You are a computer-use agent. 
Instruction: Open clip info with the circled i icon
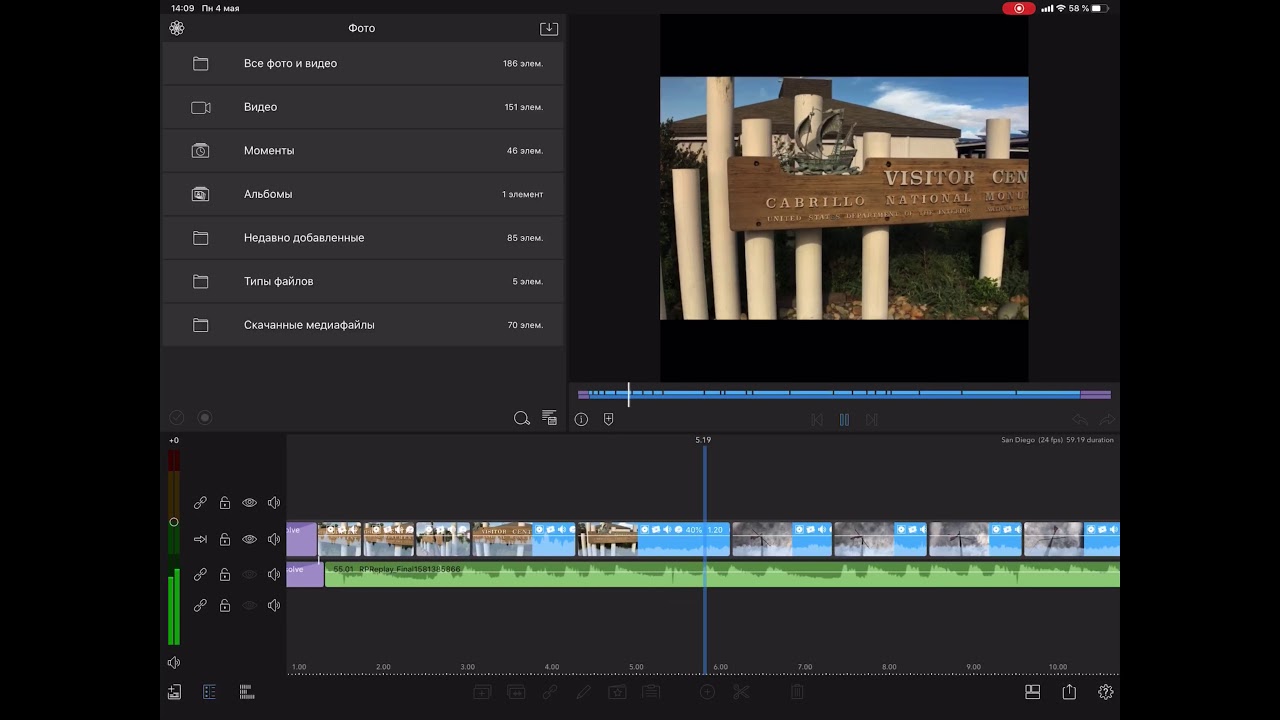click(x=581, y=420)
